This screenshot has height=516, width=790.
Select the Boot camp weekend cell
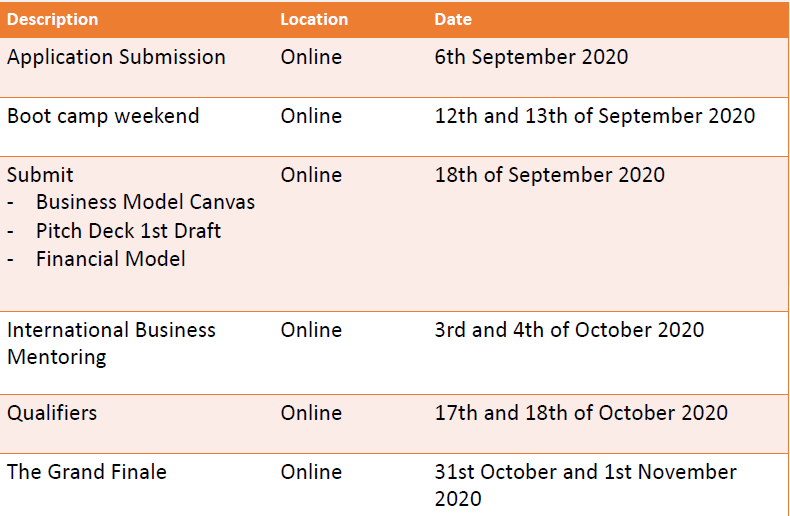point(103,116)
